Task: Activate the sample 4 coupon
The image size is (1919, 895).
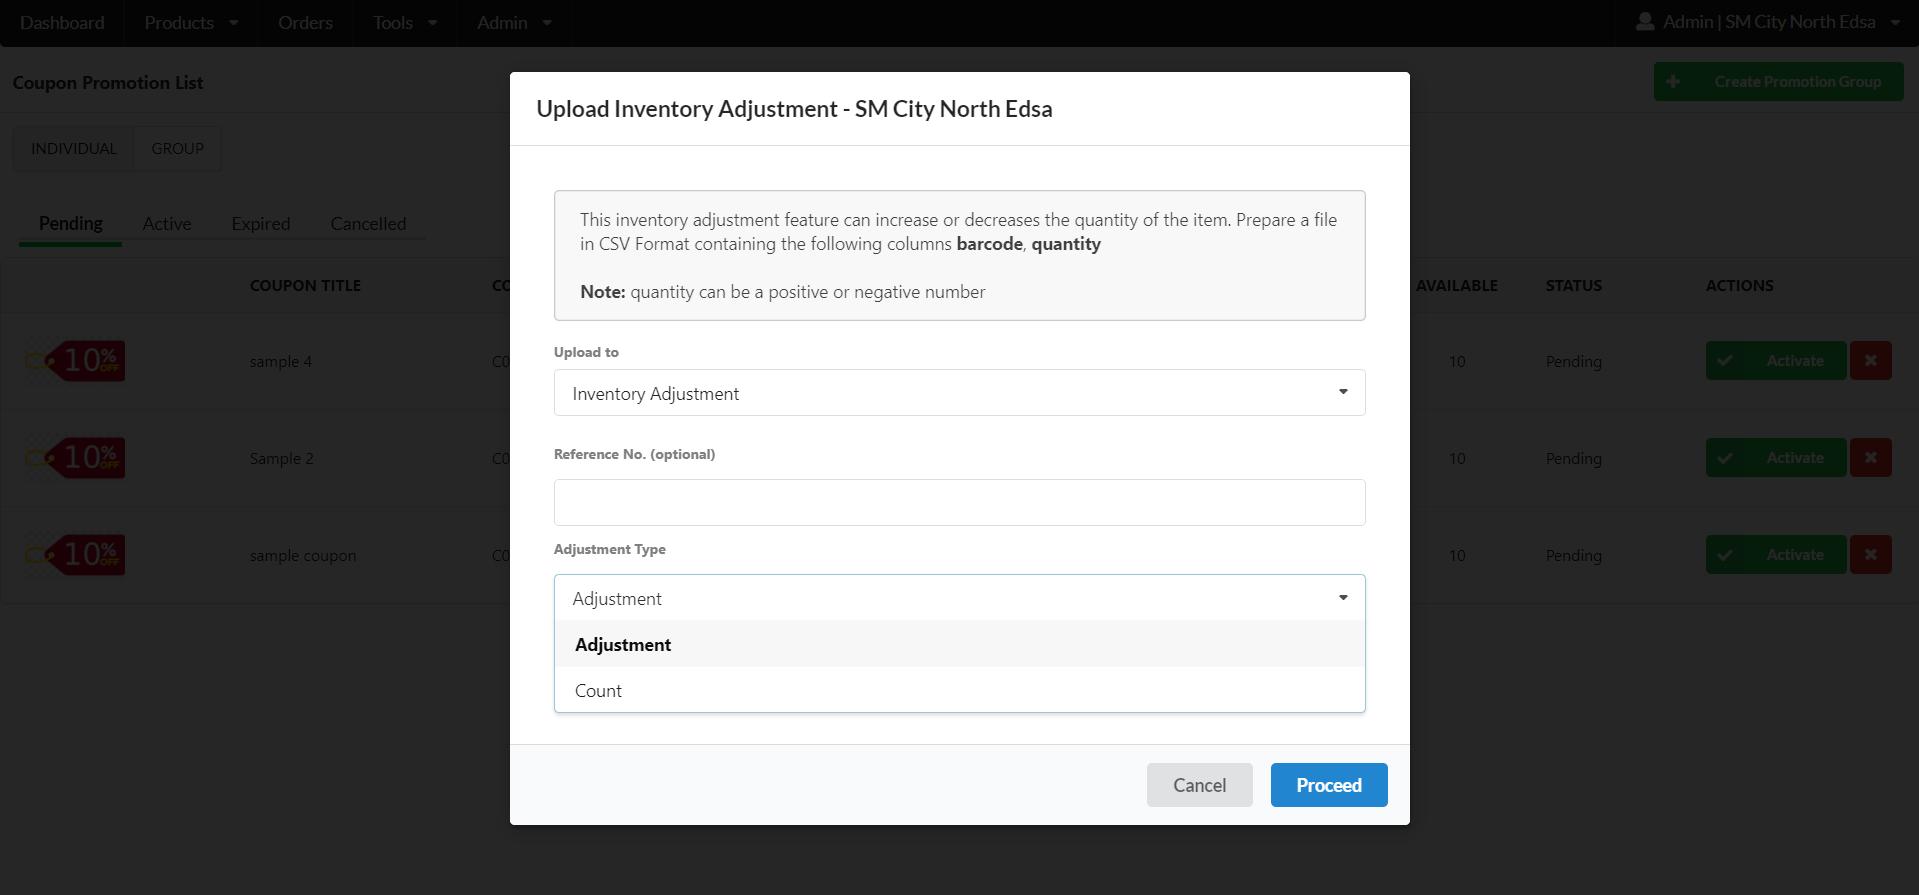Action: (x=1775, y=361)
